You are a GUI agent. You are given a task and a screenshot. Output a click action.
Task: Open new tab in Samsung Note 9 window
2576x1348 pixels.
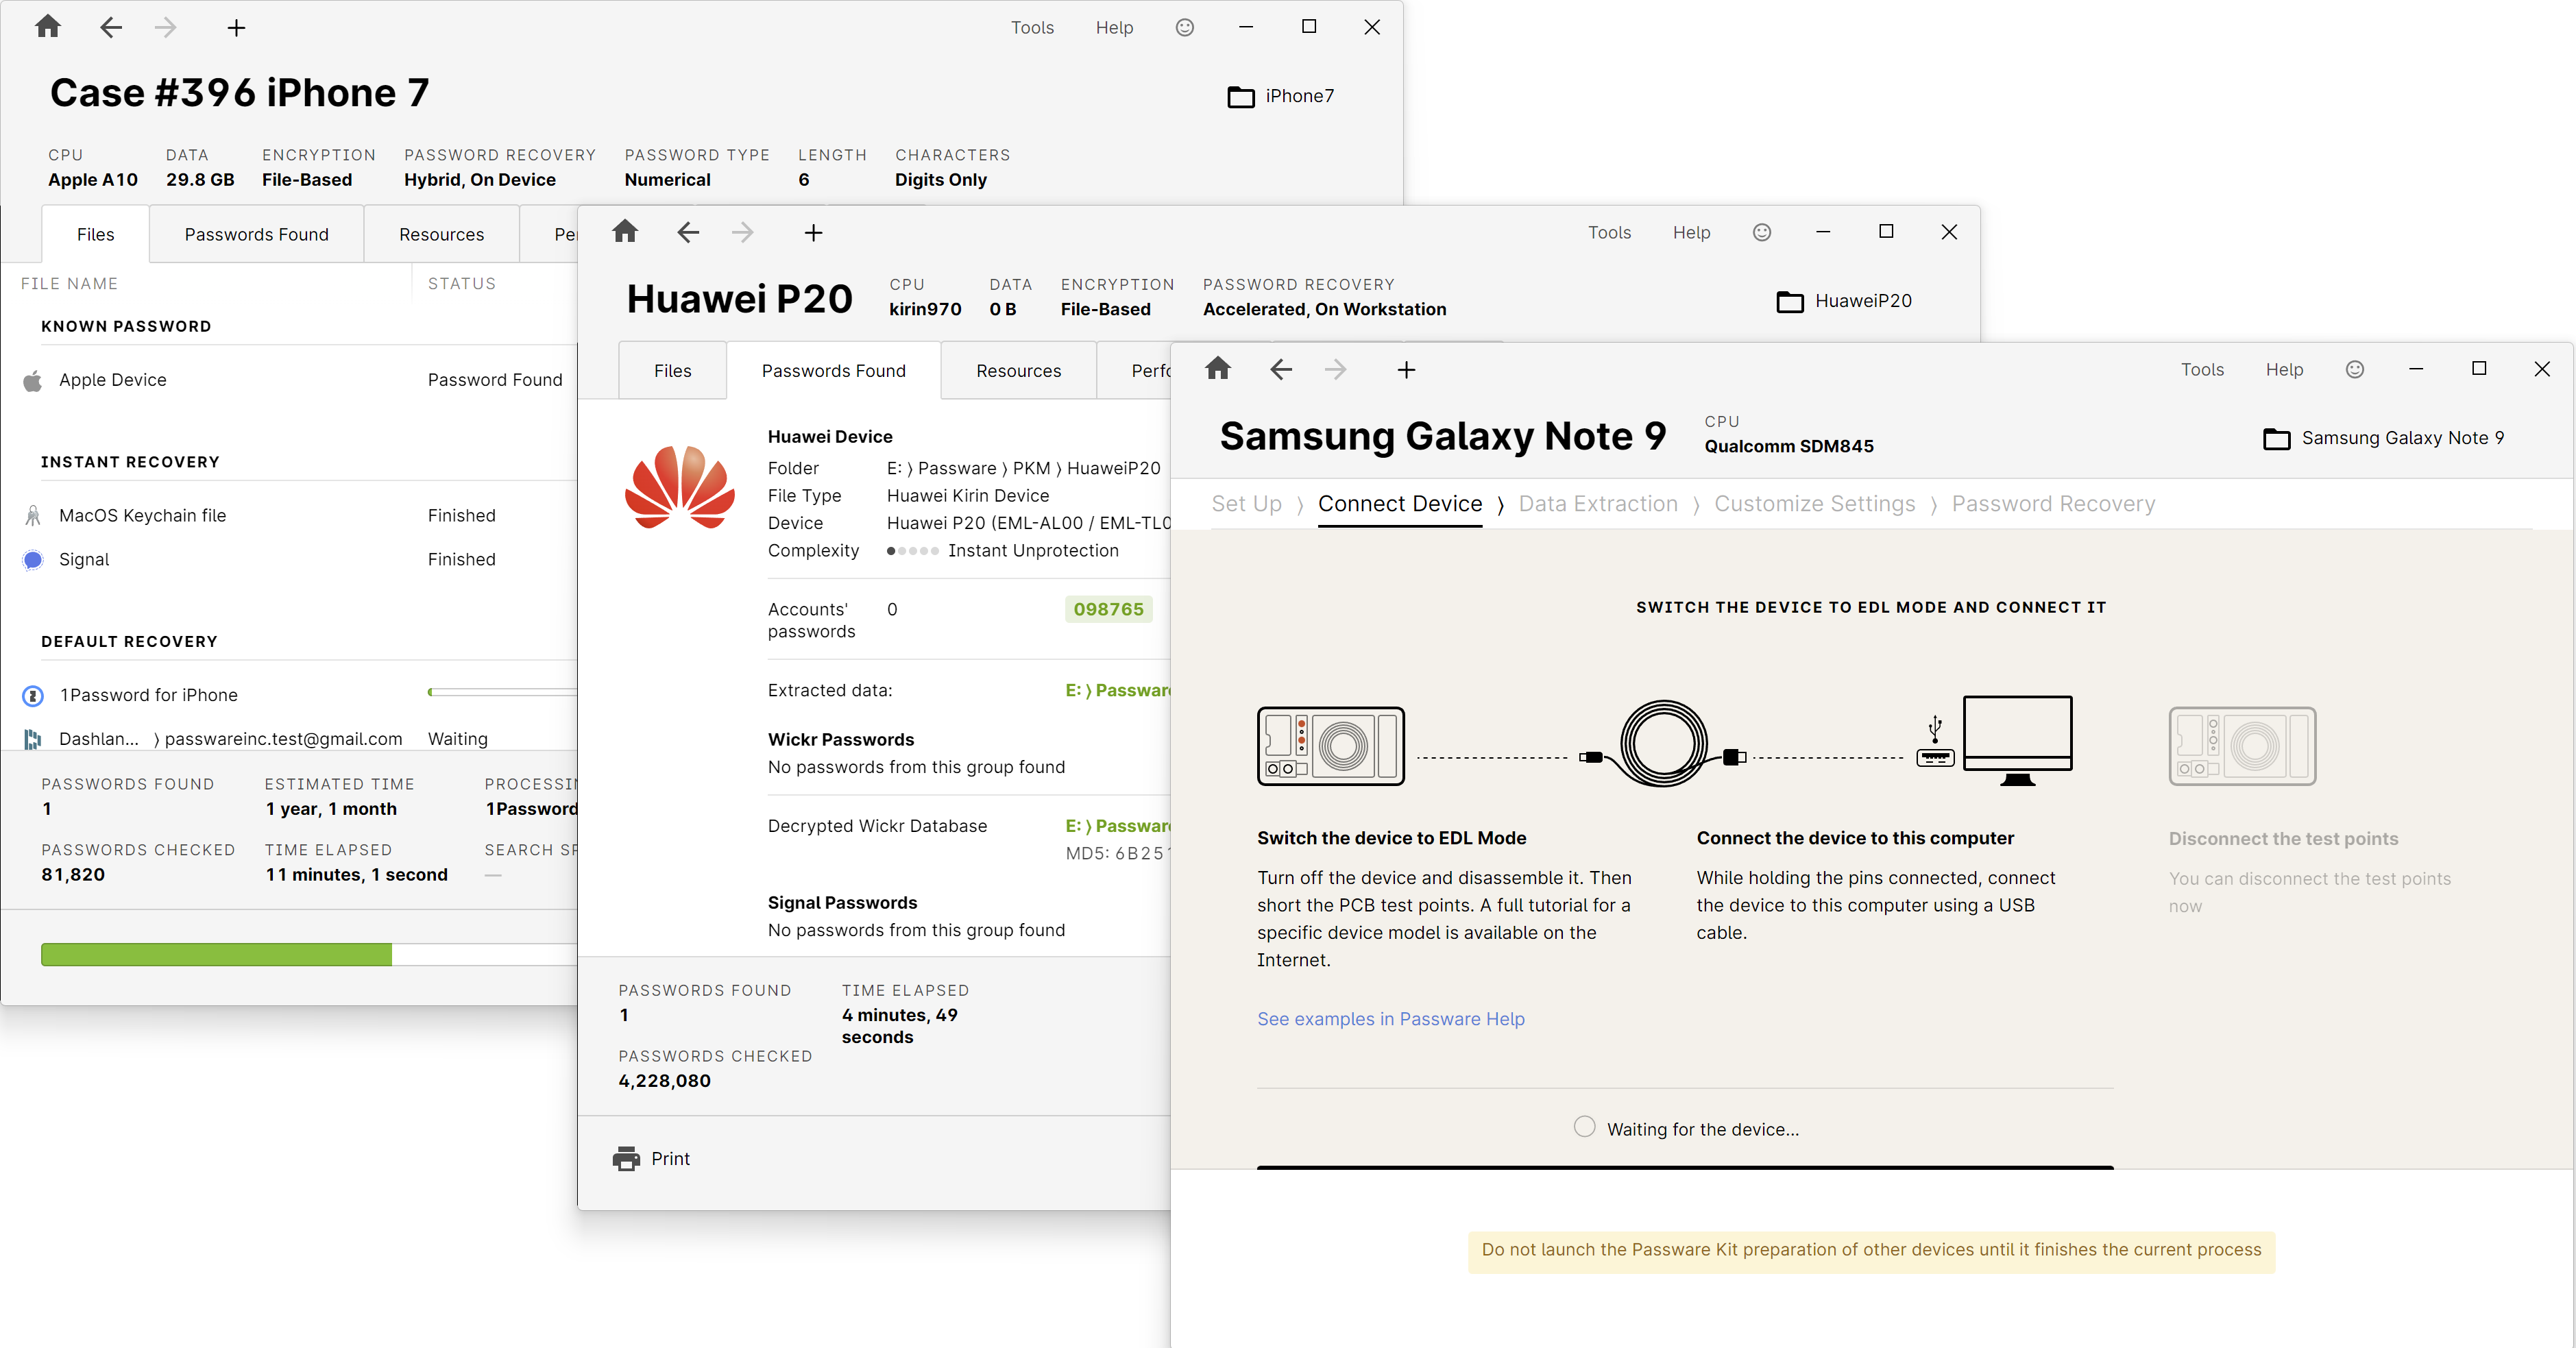click(1406, 371)
